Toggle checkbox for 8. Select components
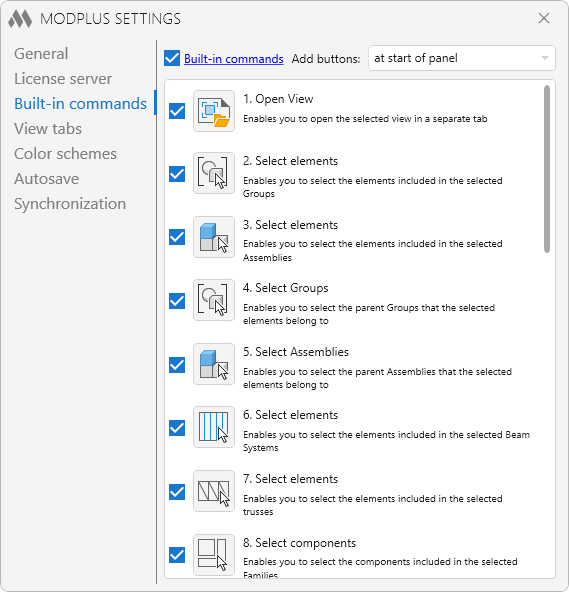Screen dimensions: 569x592 pyautogui.click(x=177, y=555)
